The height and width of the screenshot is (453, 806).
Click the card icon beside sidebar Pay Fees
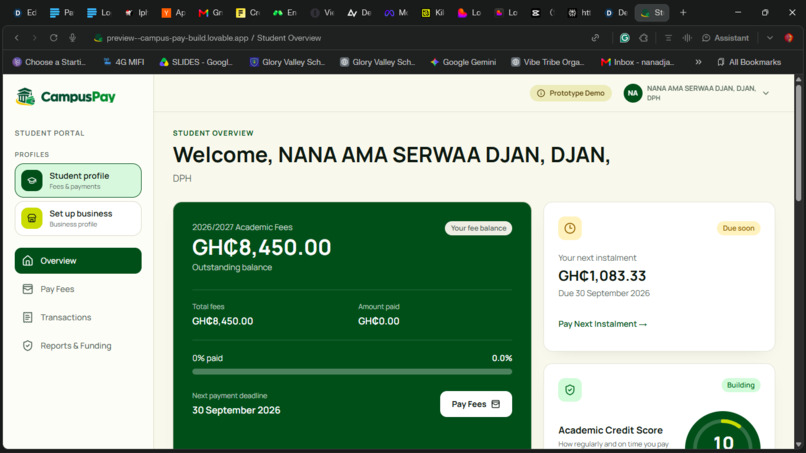click(28, 289)
